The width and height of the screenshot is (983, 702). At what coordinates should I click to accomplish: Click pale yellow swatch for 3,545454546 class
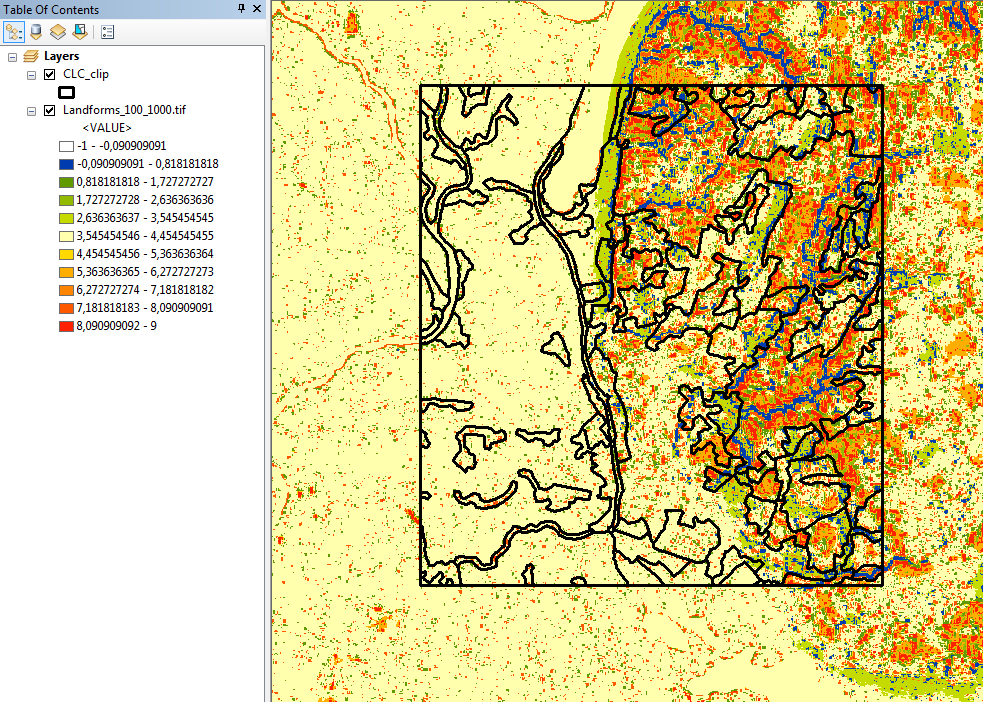tap(66, 236)
